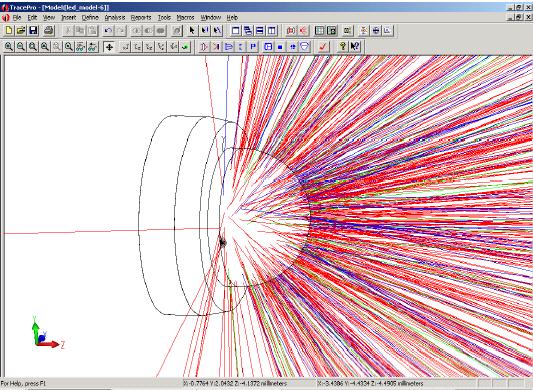This screenshot has height=390, width=533.
Task: Click the red bracketed source icon
Action: pyautogui.click(x=291, y=31)
